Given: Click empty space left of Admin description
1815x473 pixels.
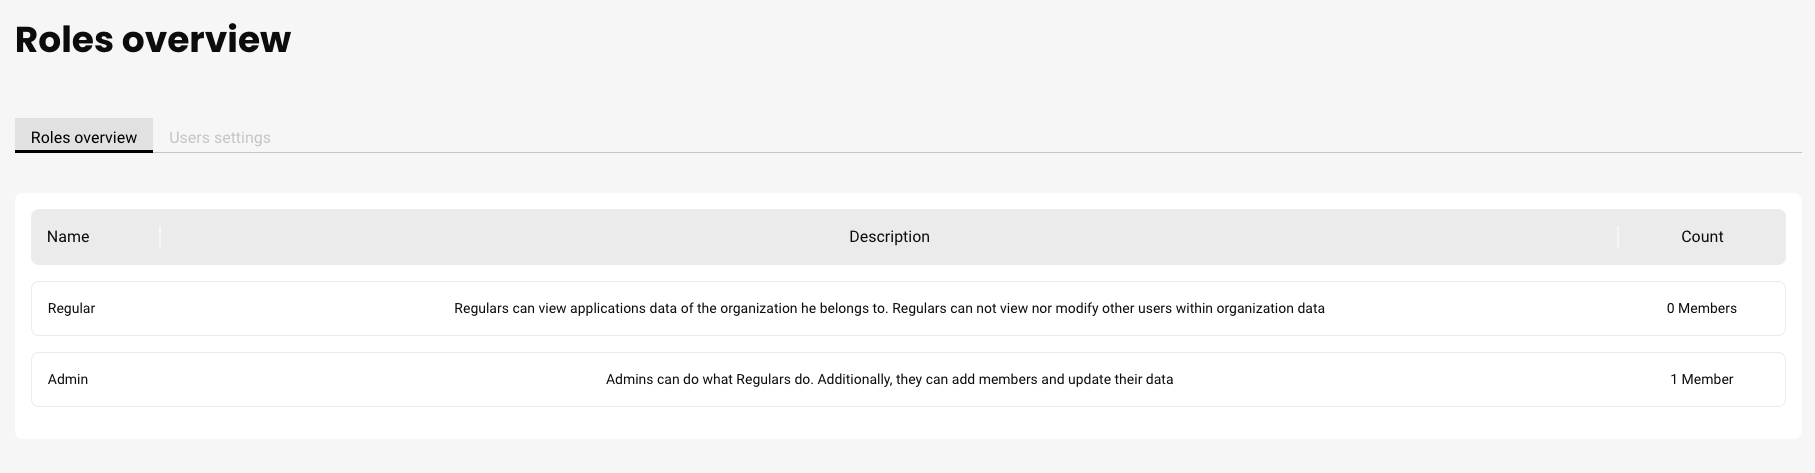Looking at the screenshot, I should (350, 380).
